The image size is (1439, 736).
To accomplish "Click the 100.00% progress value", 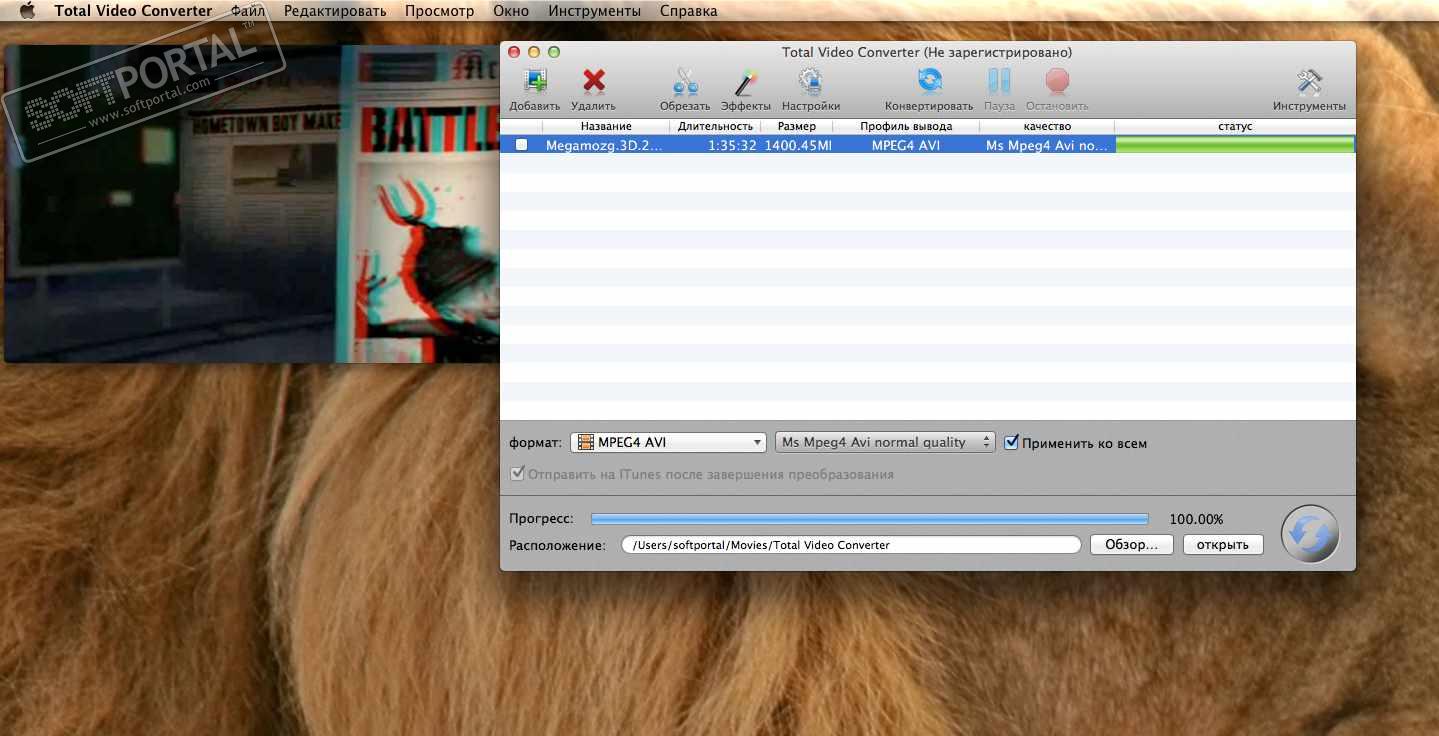I will click(x=1197, y=519).
